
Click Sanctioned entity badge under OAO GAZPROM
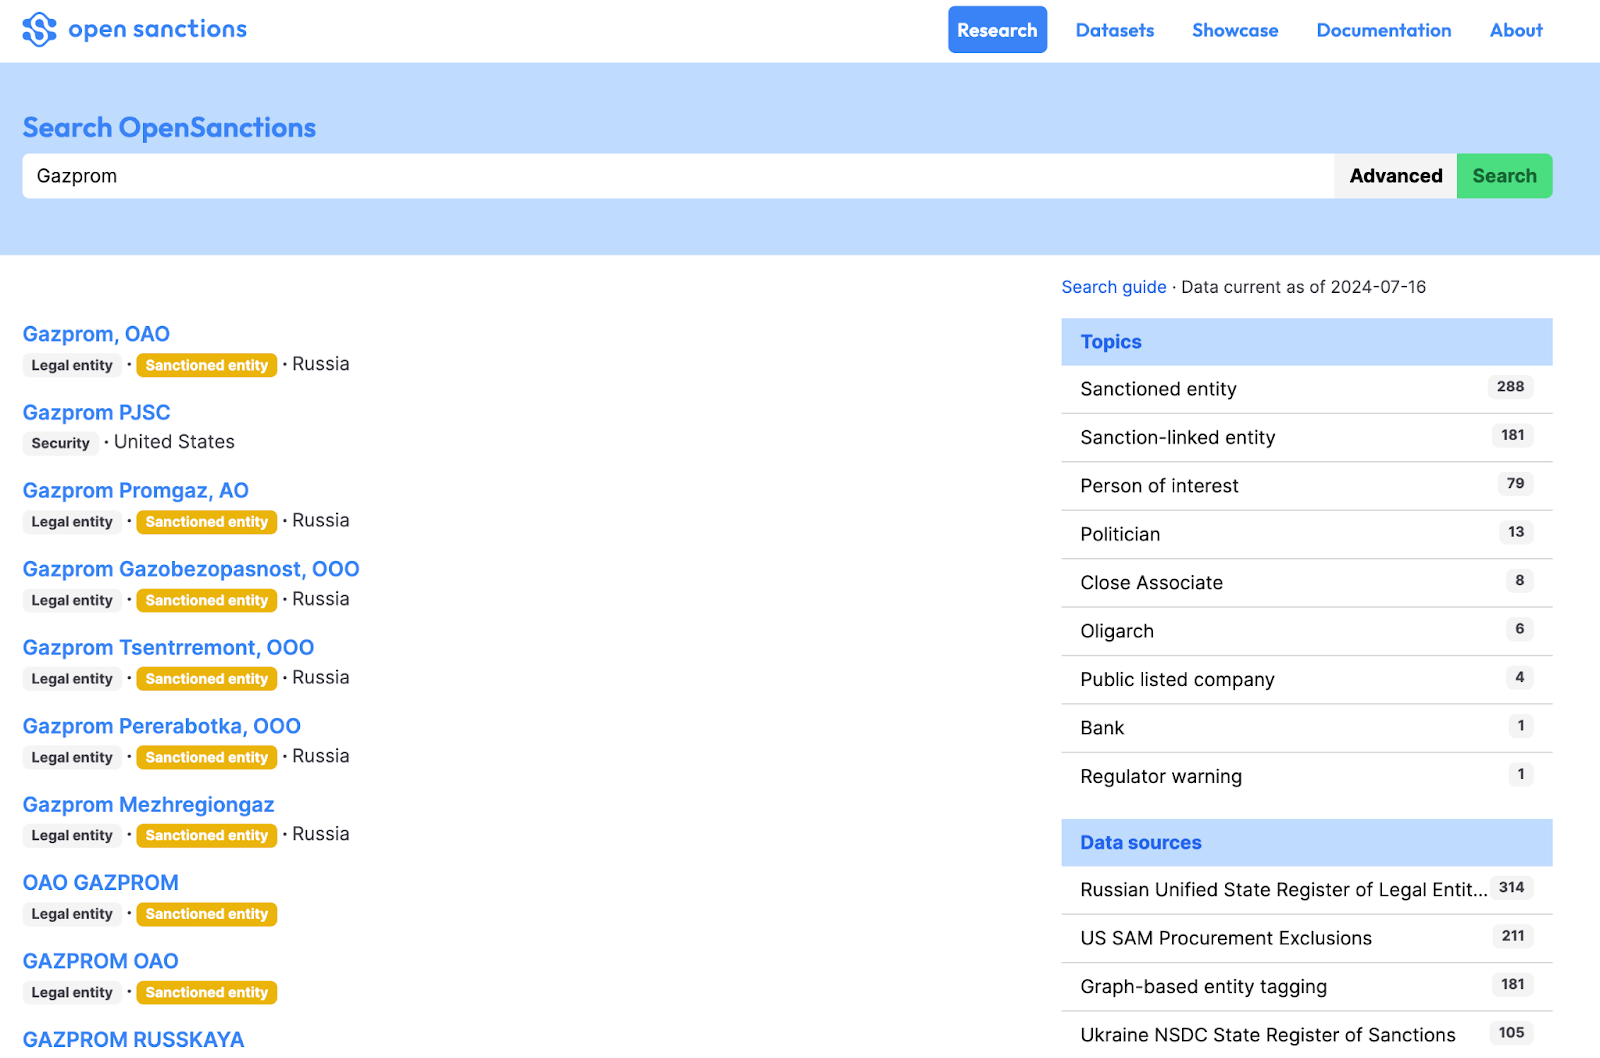(207, 914)
